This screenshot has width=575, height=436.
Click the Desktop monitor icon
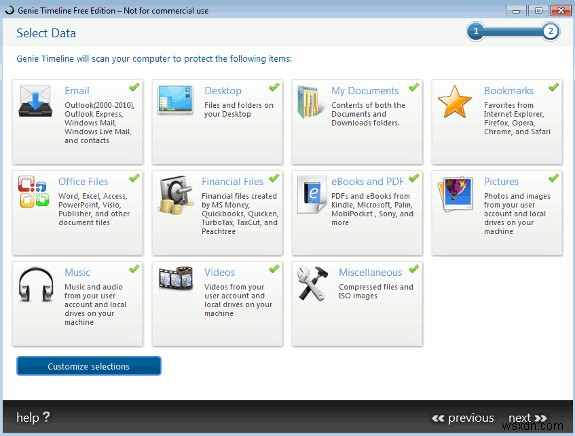(x=175, y=99)
